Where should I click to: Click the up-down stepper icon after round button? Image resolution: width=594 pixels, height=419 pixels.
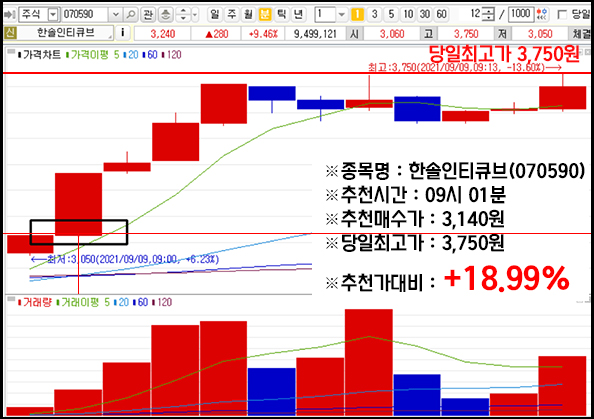pyautogui.click(x=183, y=15)
